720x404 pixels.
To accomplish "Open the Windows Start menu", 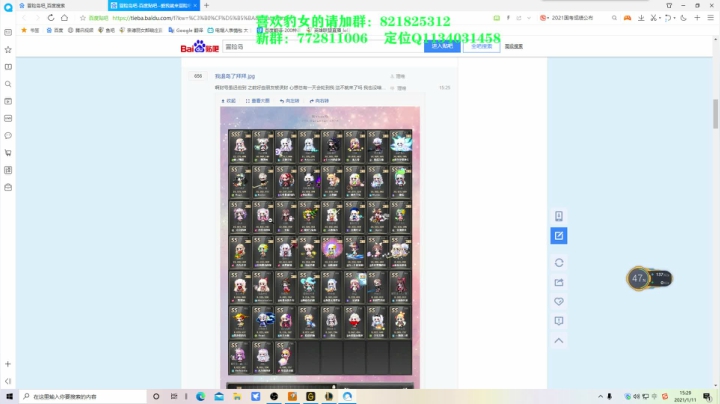I will click(x=9, y=396).
